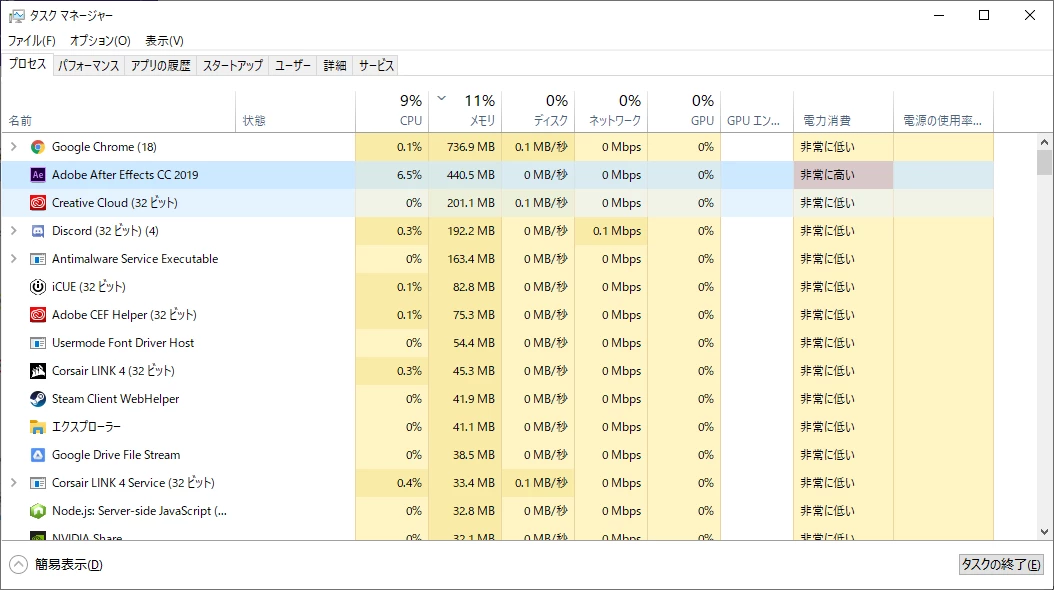Viewport: 1054px width, 590px height.
Task: Click the Discord process icon
Action: [38, 230]
